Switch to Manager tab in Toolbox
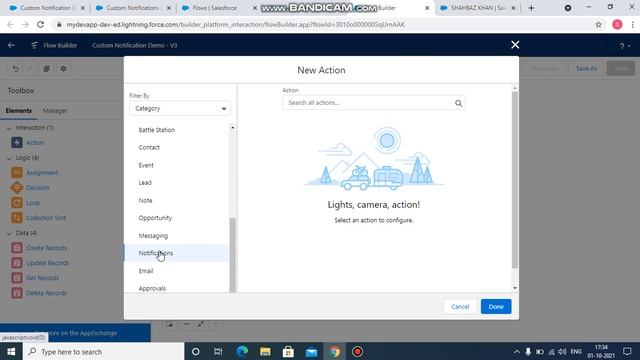640x360 pixels. tap(55, 111)
